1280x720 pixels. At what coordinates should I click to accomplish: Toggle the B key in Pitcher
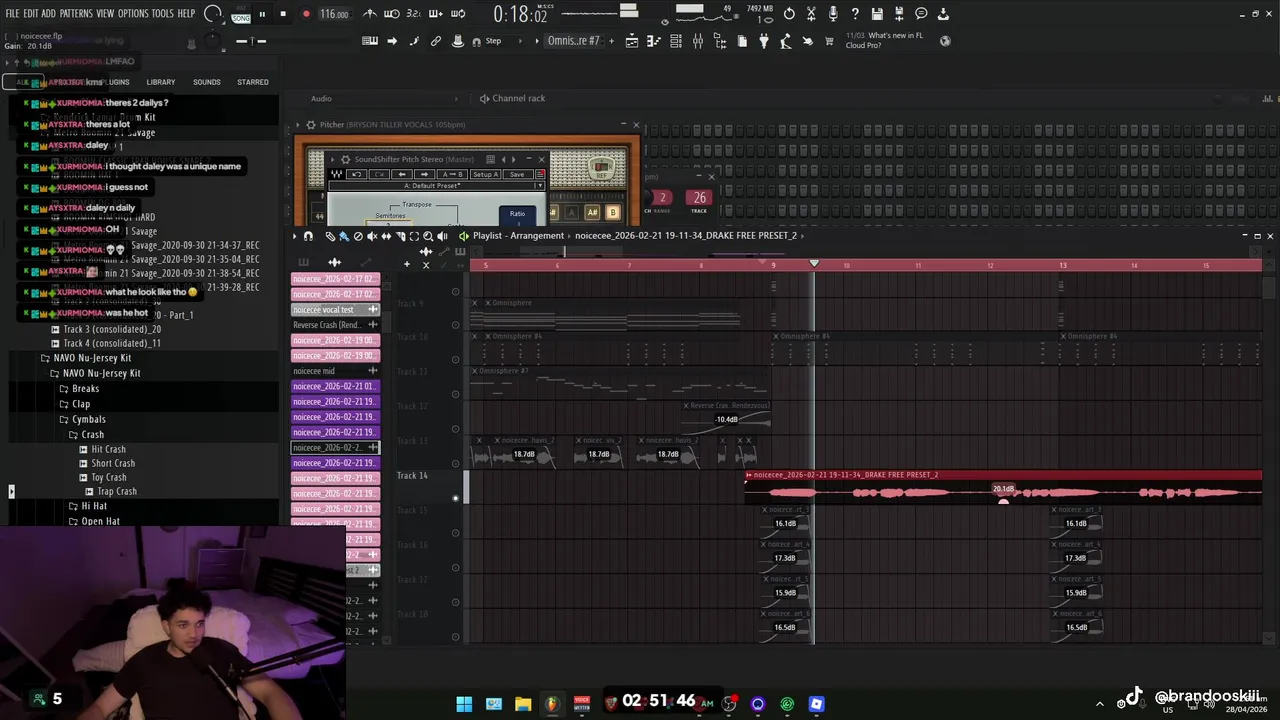click(x=613, y=212)
